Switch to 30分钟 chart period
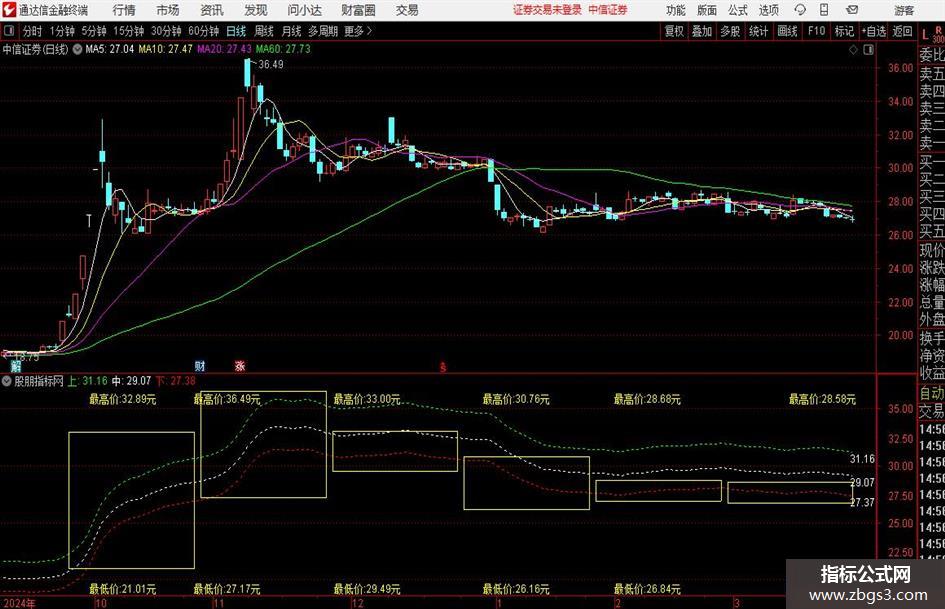 coord(166,31)
